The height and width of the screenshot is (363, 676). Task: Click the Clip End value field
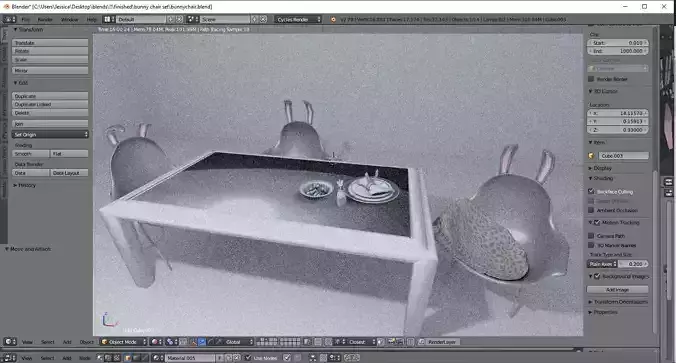pyautogui.click(x=618, y=51)
